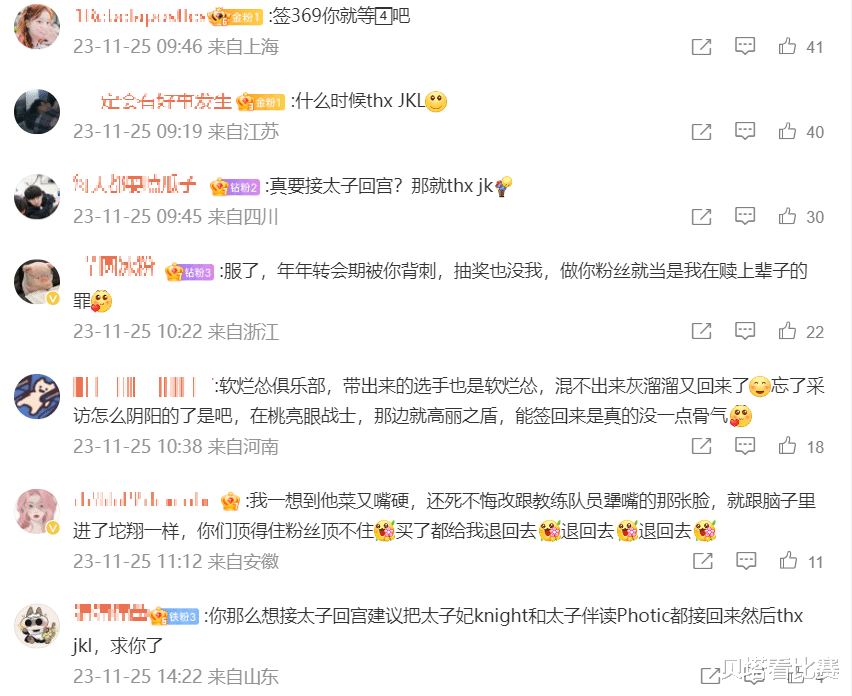This screenshot has height=696, width=852.
Task: Reply to the 什么时候thx JKL comment
Action: click(745, 131)
